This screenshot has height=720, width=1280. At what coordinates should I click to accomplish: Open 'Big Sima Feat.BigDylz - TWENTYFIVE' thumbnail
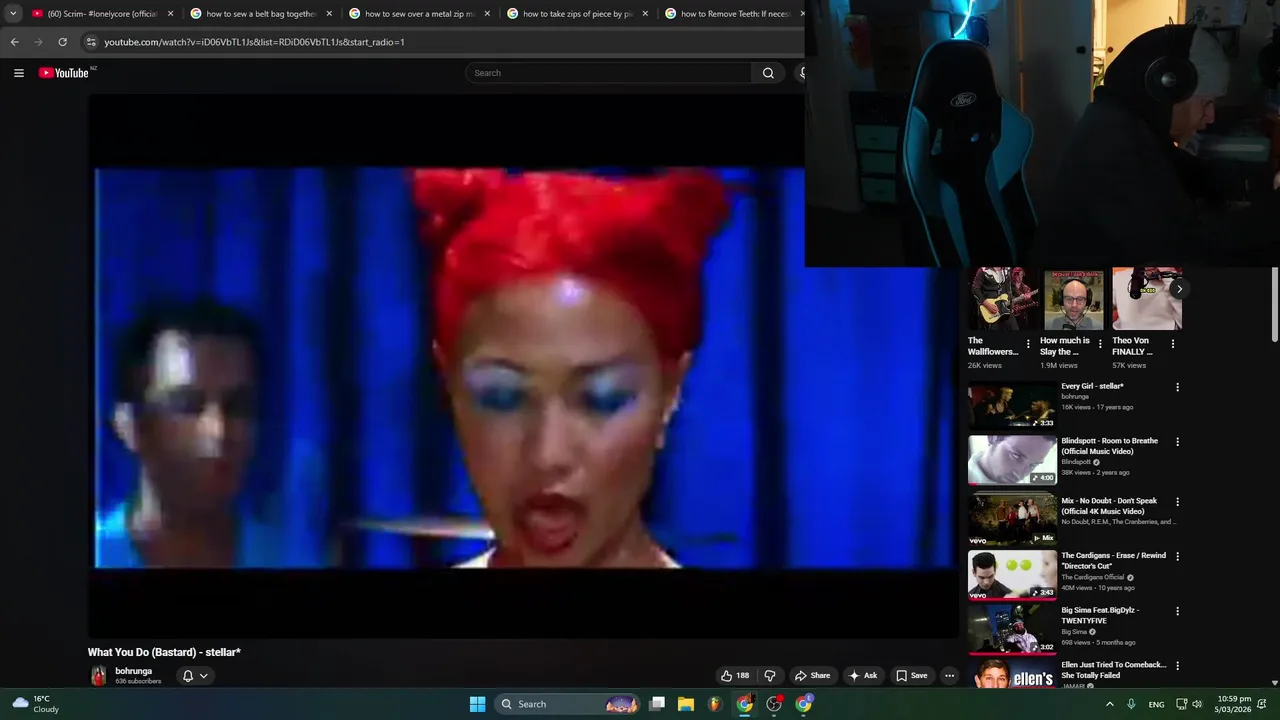click(x=1012, y=629)
